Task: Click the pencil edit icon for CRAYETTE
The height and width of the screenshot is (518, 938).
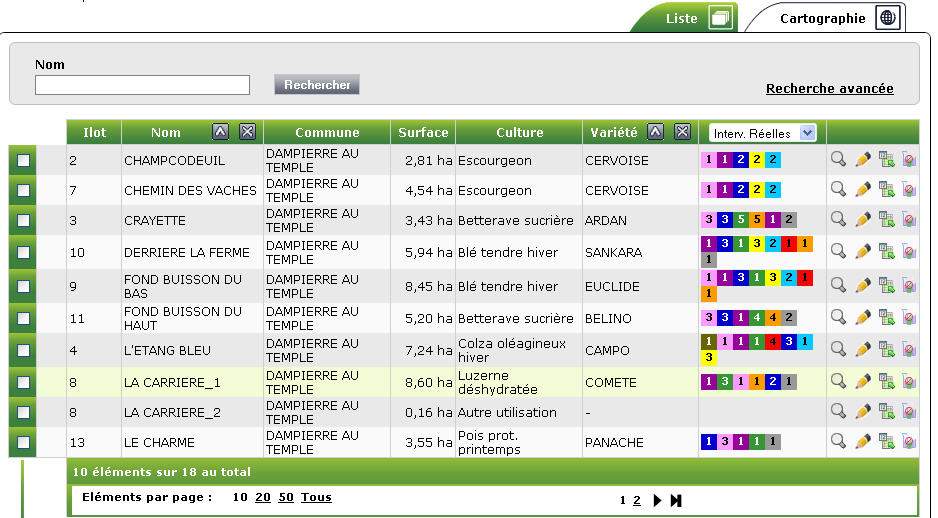Action: [x=862, y=219]
